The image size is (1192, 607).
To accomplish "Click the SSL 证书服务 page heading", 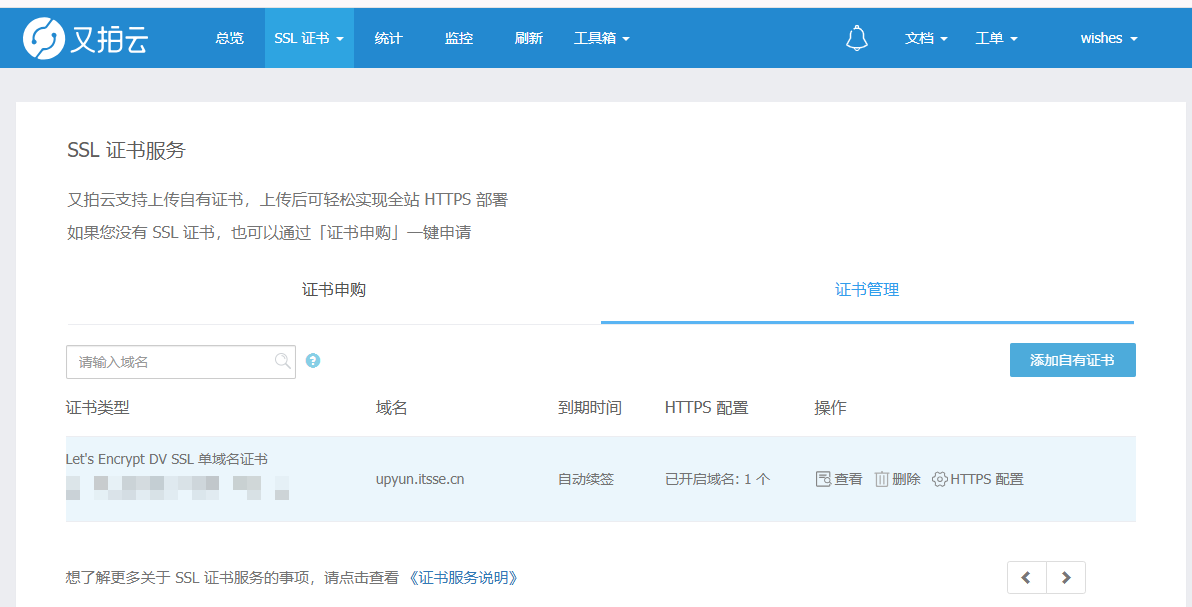I will coord(126,151).
